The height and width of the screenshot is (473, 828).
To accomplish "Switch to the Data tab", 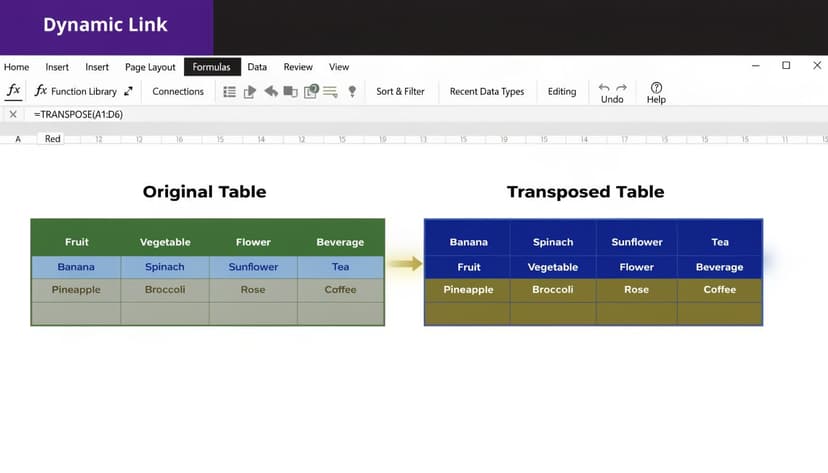I will tap(257, 67).
